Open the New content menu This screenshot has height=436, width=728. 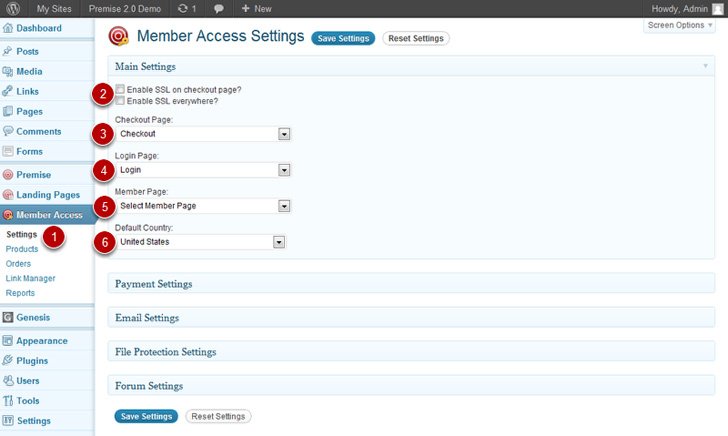click(x=256, y=9)
